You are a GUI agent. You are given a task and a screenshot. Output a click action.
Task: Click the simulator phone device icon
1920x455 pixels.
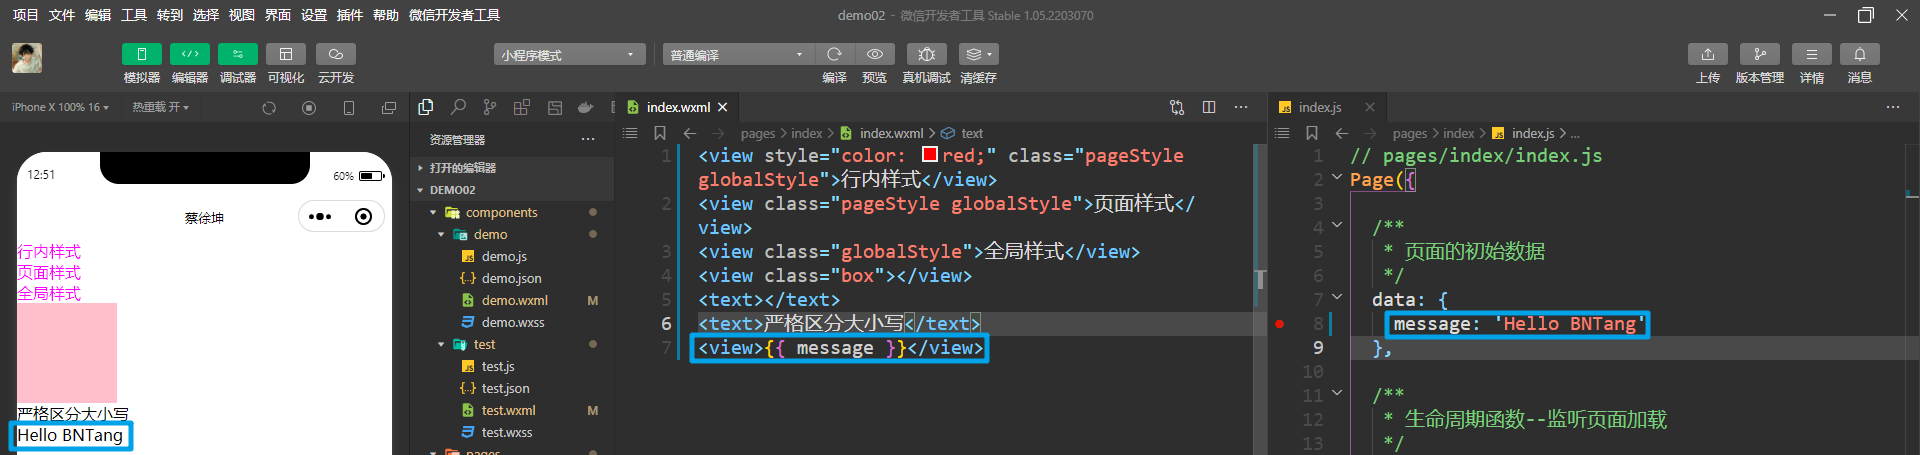point(349,108)
